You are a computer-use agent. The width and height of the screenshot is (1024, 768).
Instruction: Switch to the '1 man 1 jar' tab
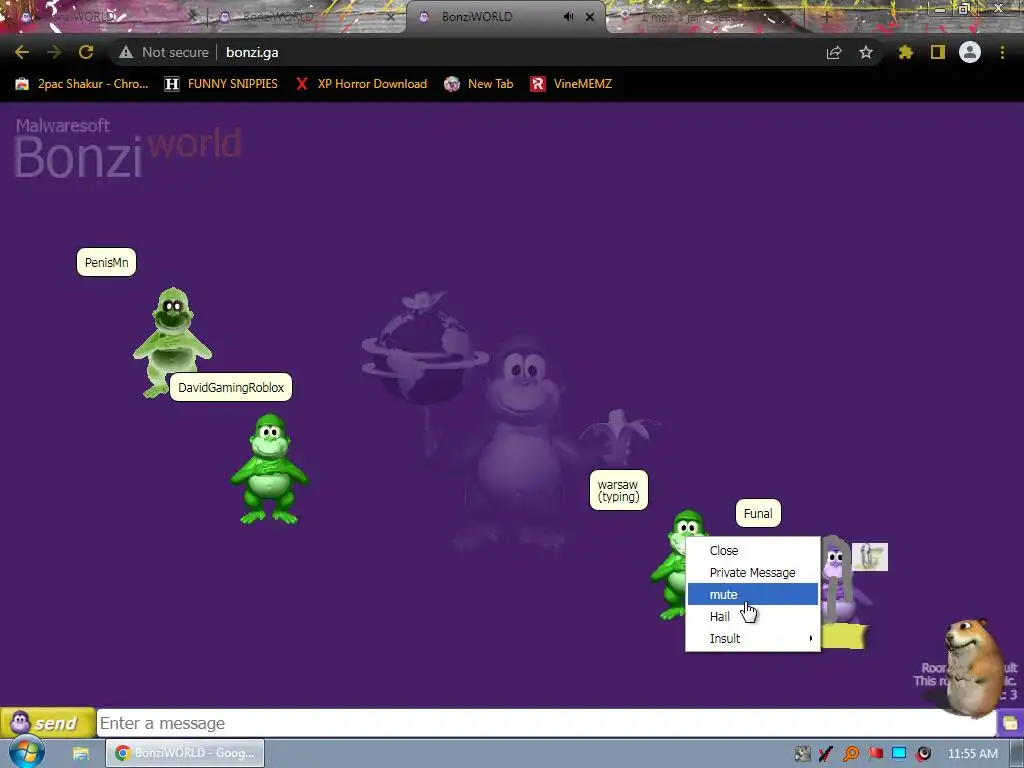click(709, 17)
